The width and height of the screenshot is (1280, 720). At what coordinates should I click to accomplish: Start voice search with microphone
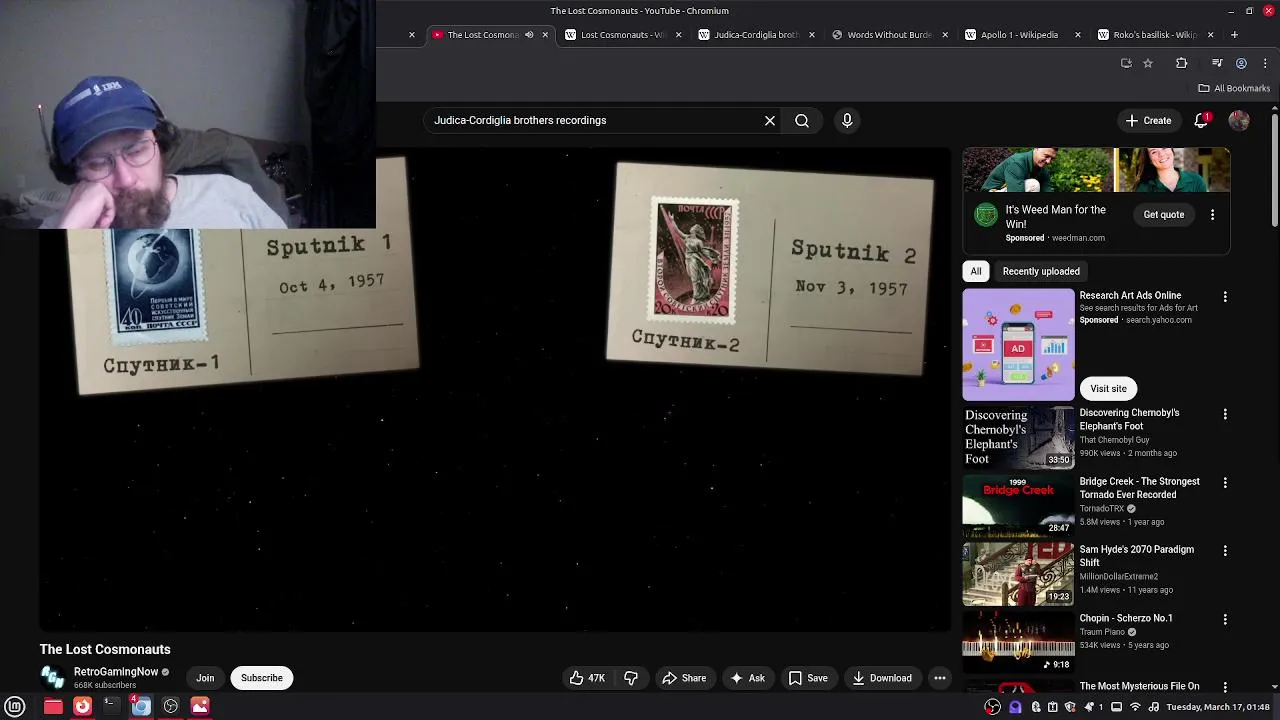(847, 120)
